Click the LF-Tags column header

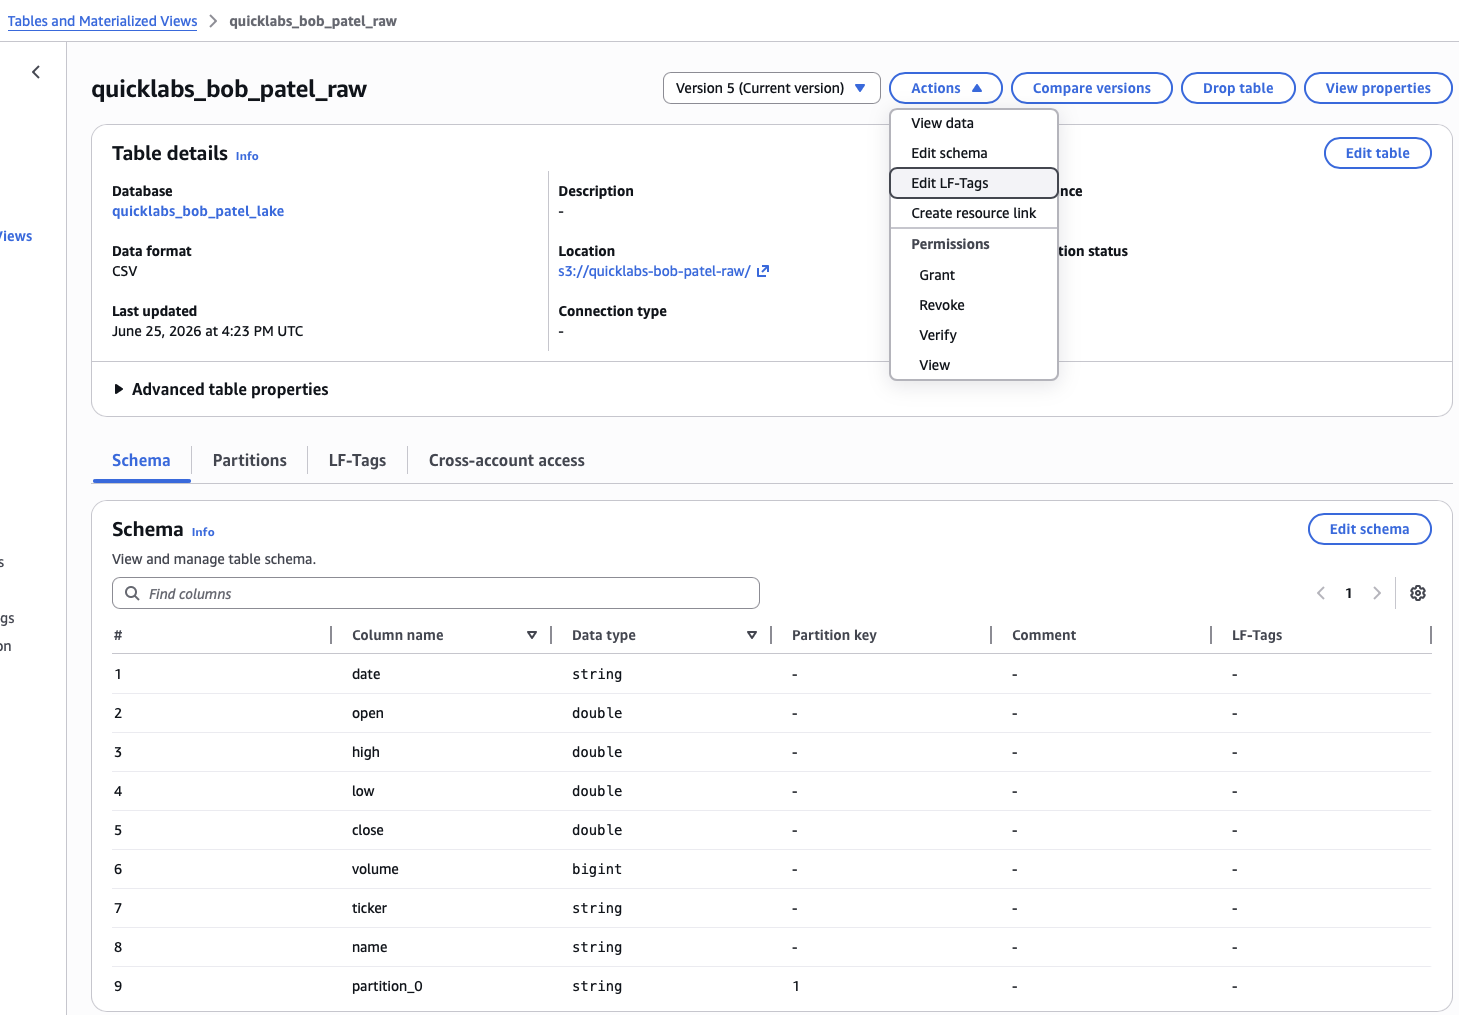point(1257,635)
